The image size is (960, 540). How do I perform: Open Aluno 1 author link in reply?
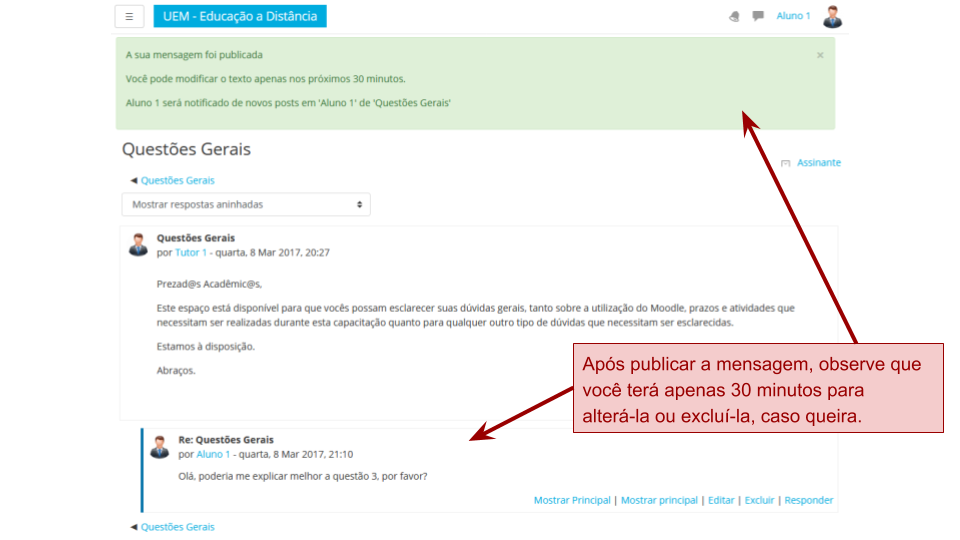point(213,454)
